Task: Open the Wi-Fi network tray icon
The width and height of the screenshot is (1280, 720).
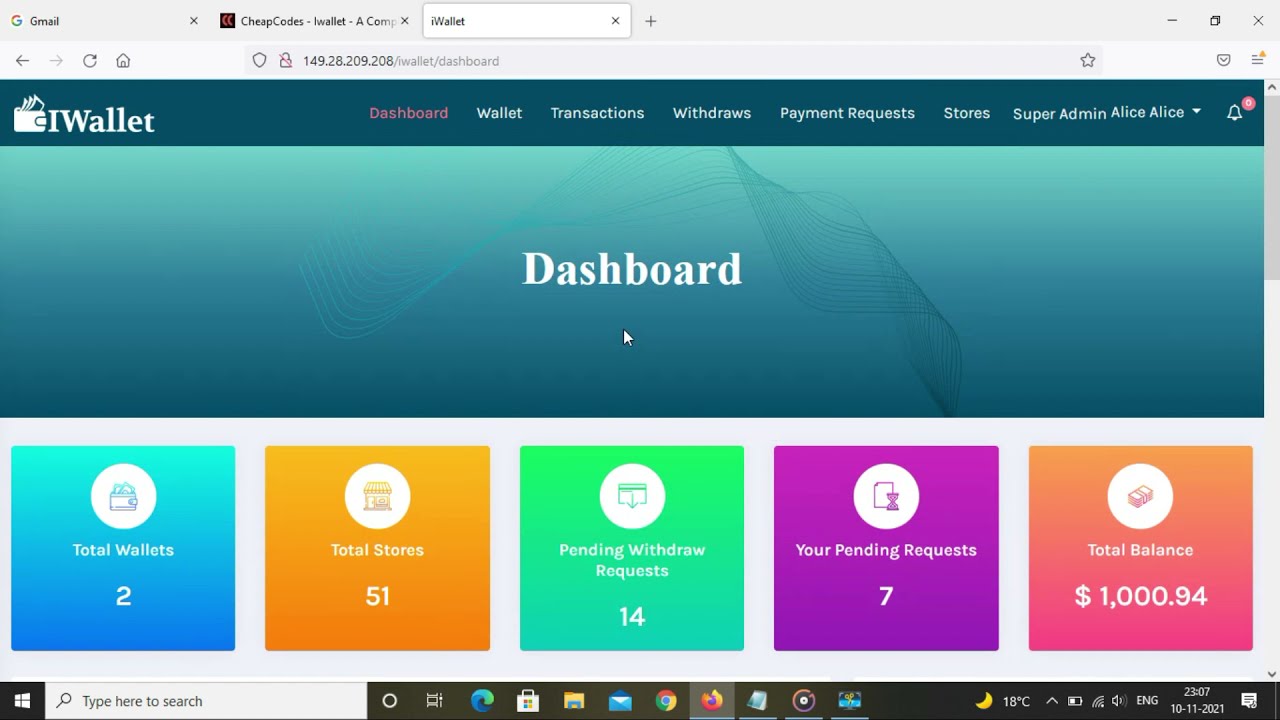Action: 1098,701
